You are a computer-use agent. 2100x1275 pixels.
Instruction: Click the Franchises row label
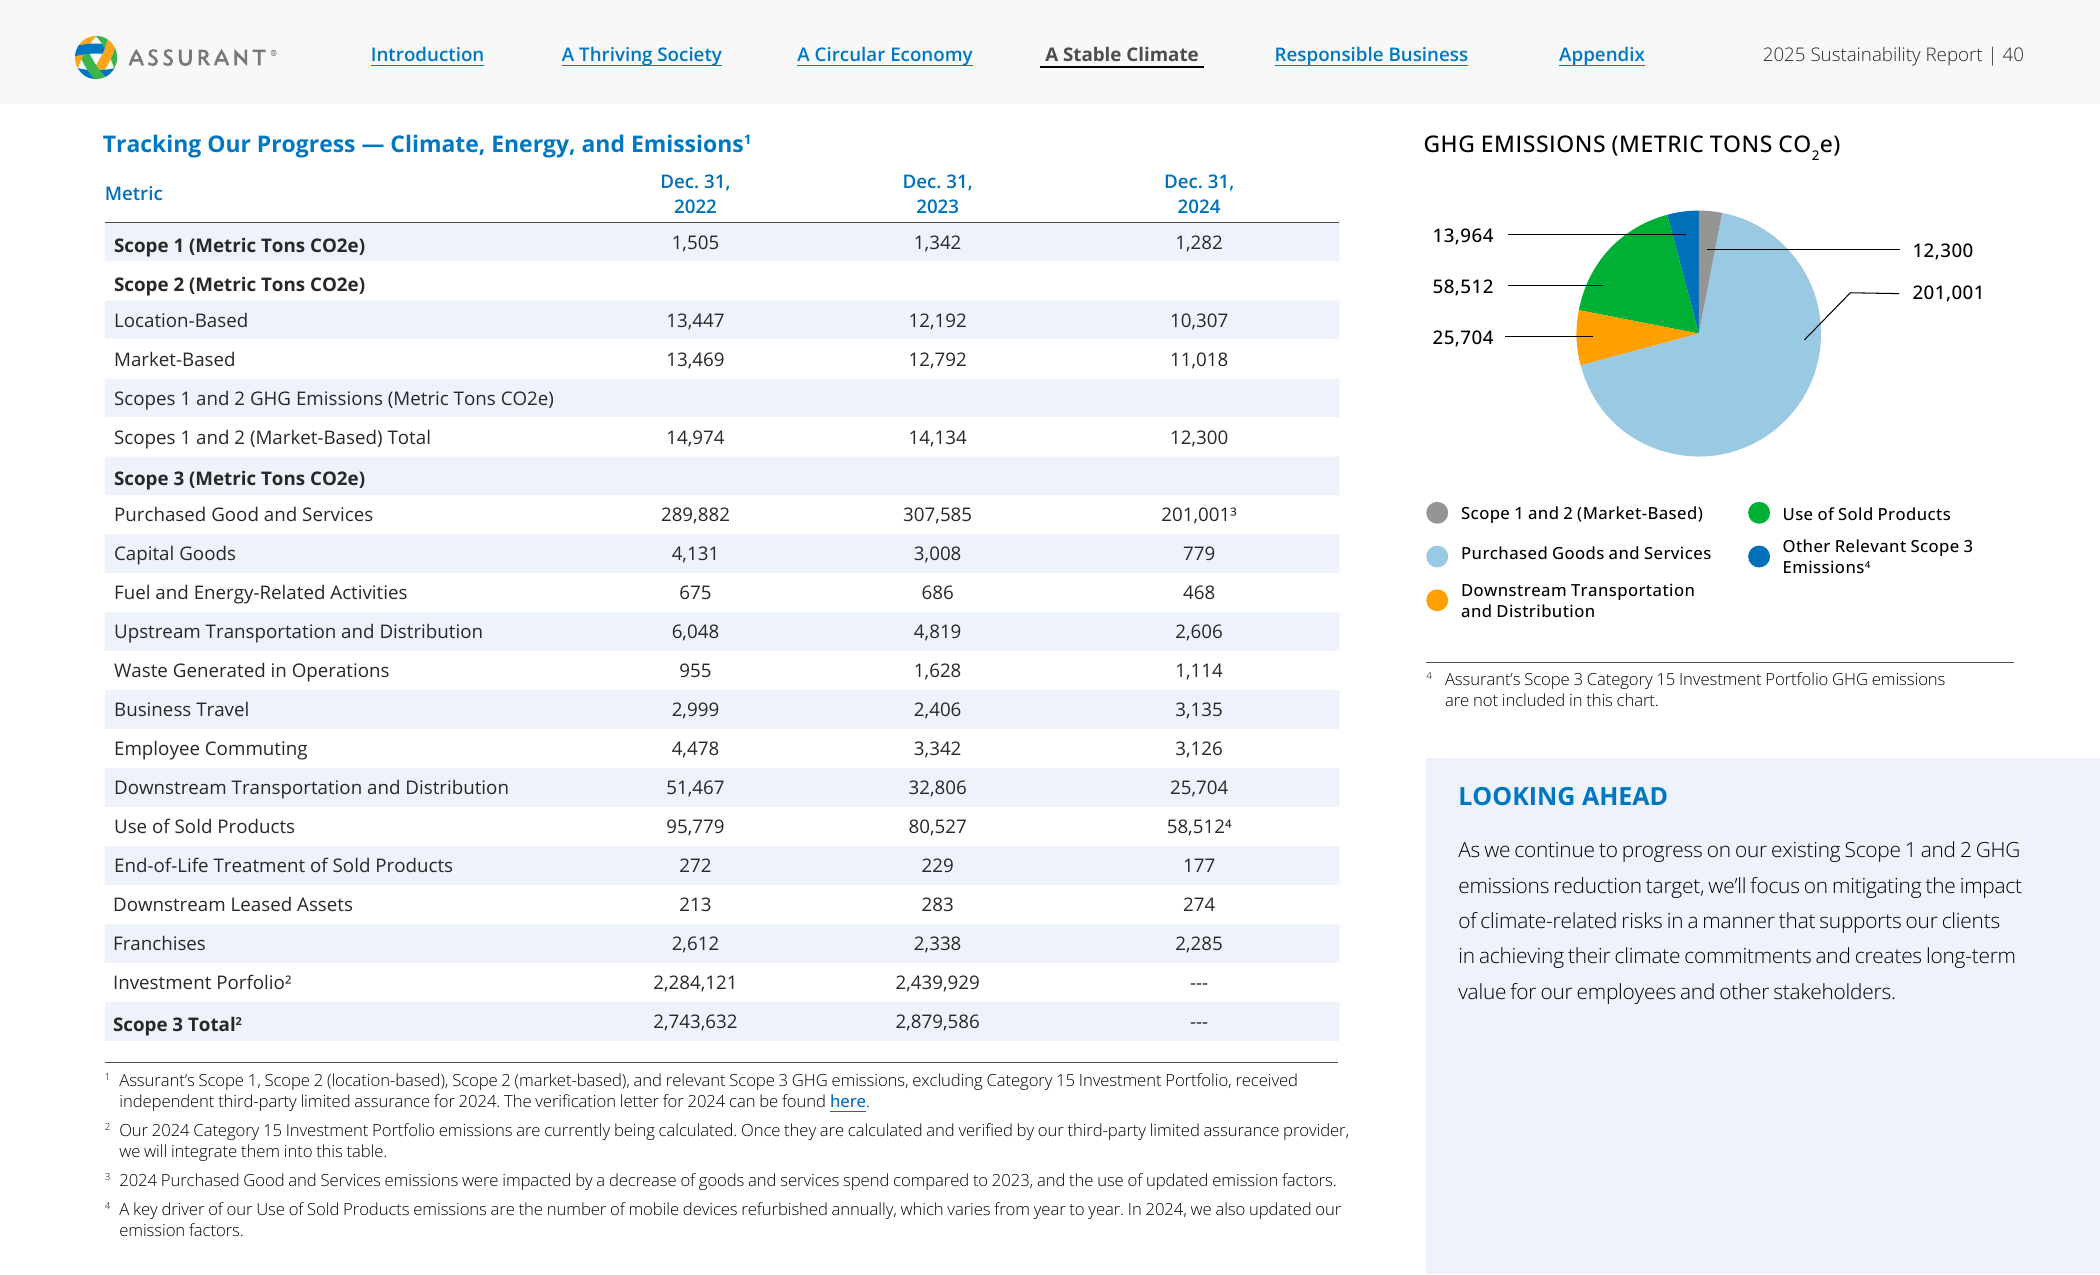tap(159, 943)
